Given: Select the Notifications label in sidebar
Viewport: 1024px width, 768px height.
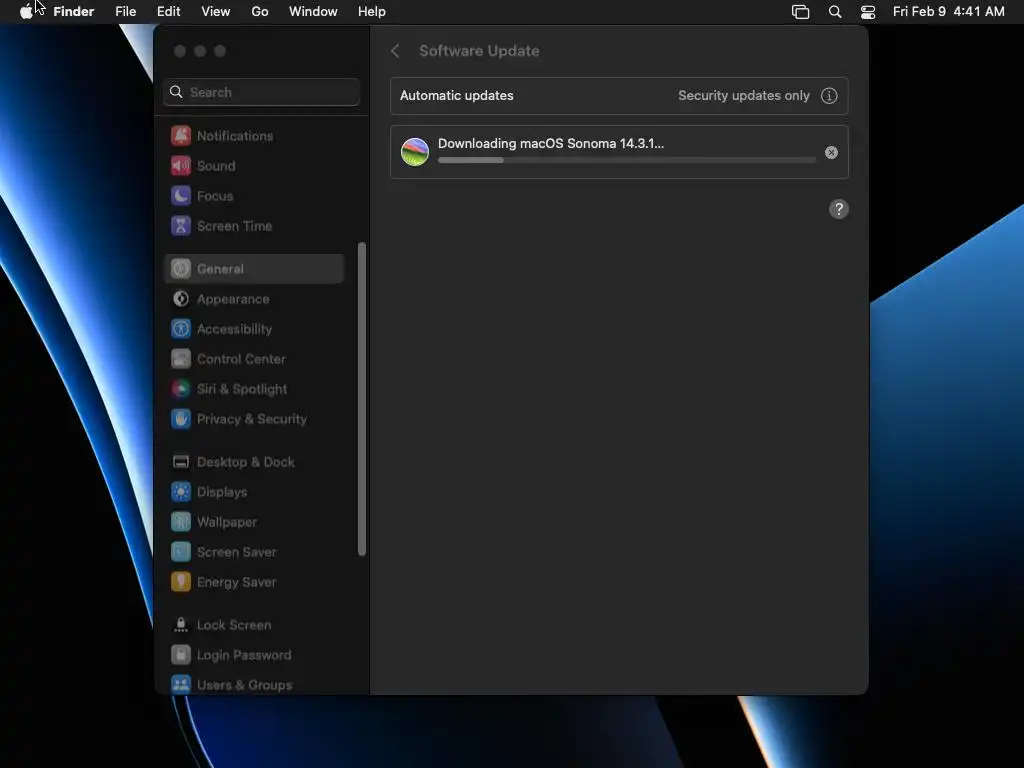Looking at the screenshot, I should (235, 136).
